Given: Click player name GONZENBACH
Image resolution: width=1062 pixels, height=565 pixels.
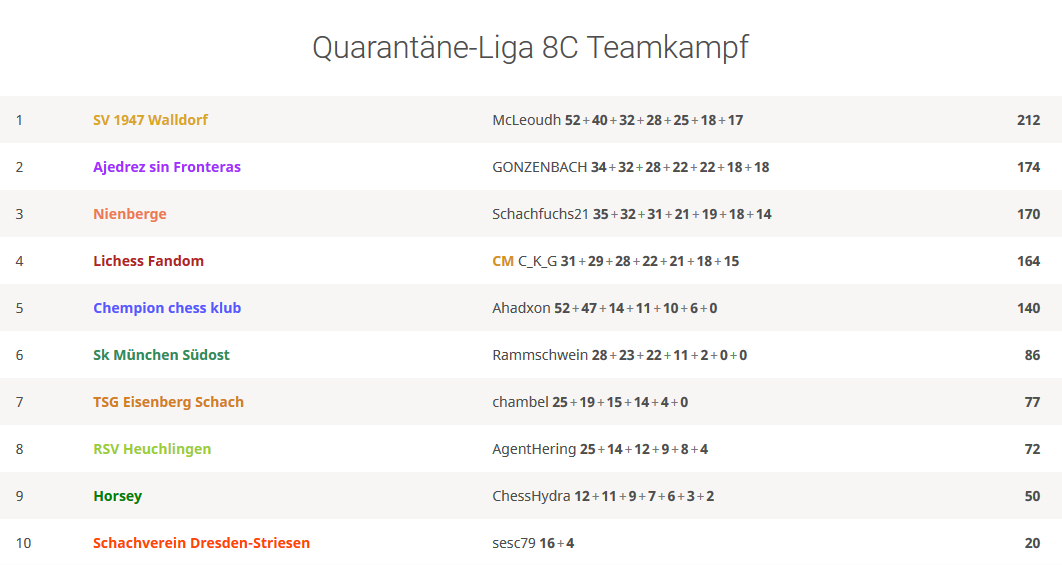Looking at the screenshot, I should [539, 167].
